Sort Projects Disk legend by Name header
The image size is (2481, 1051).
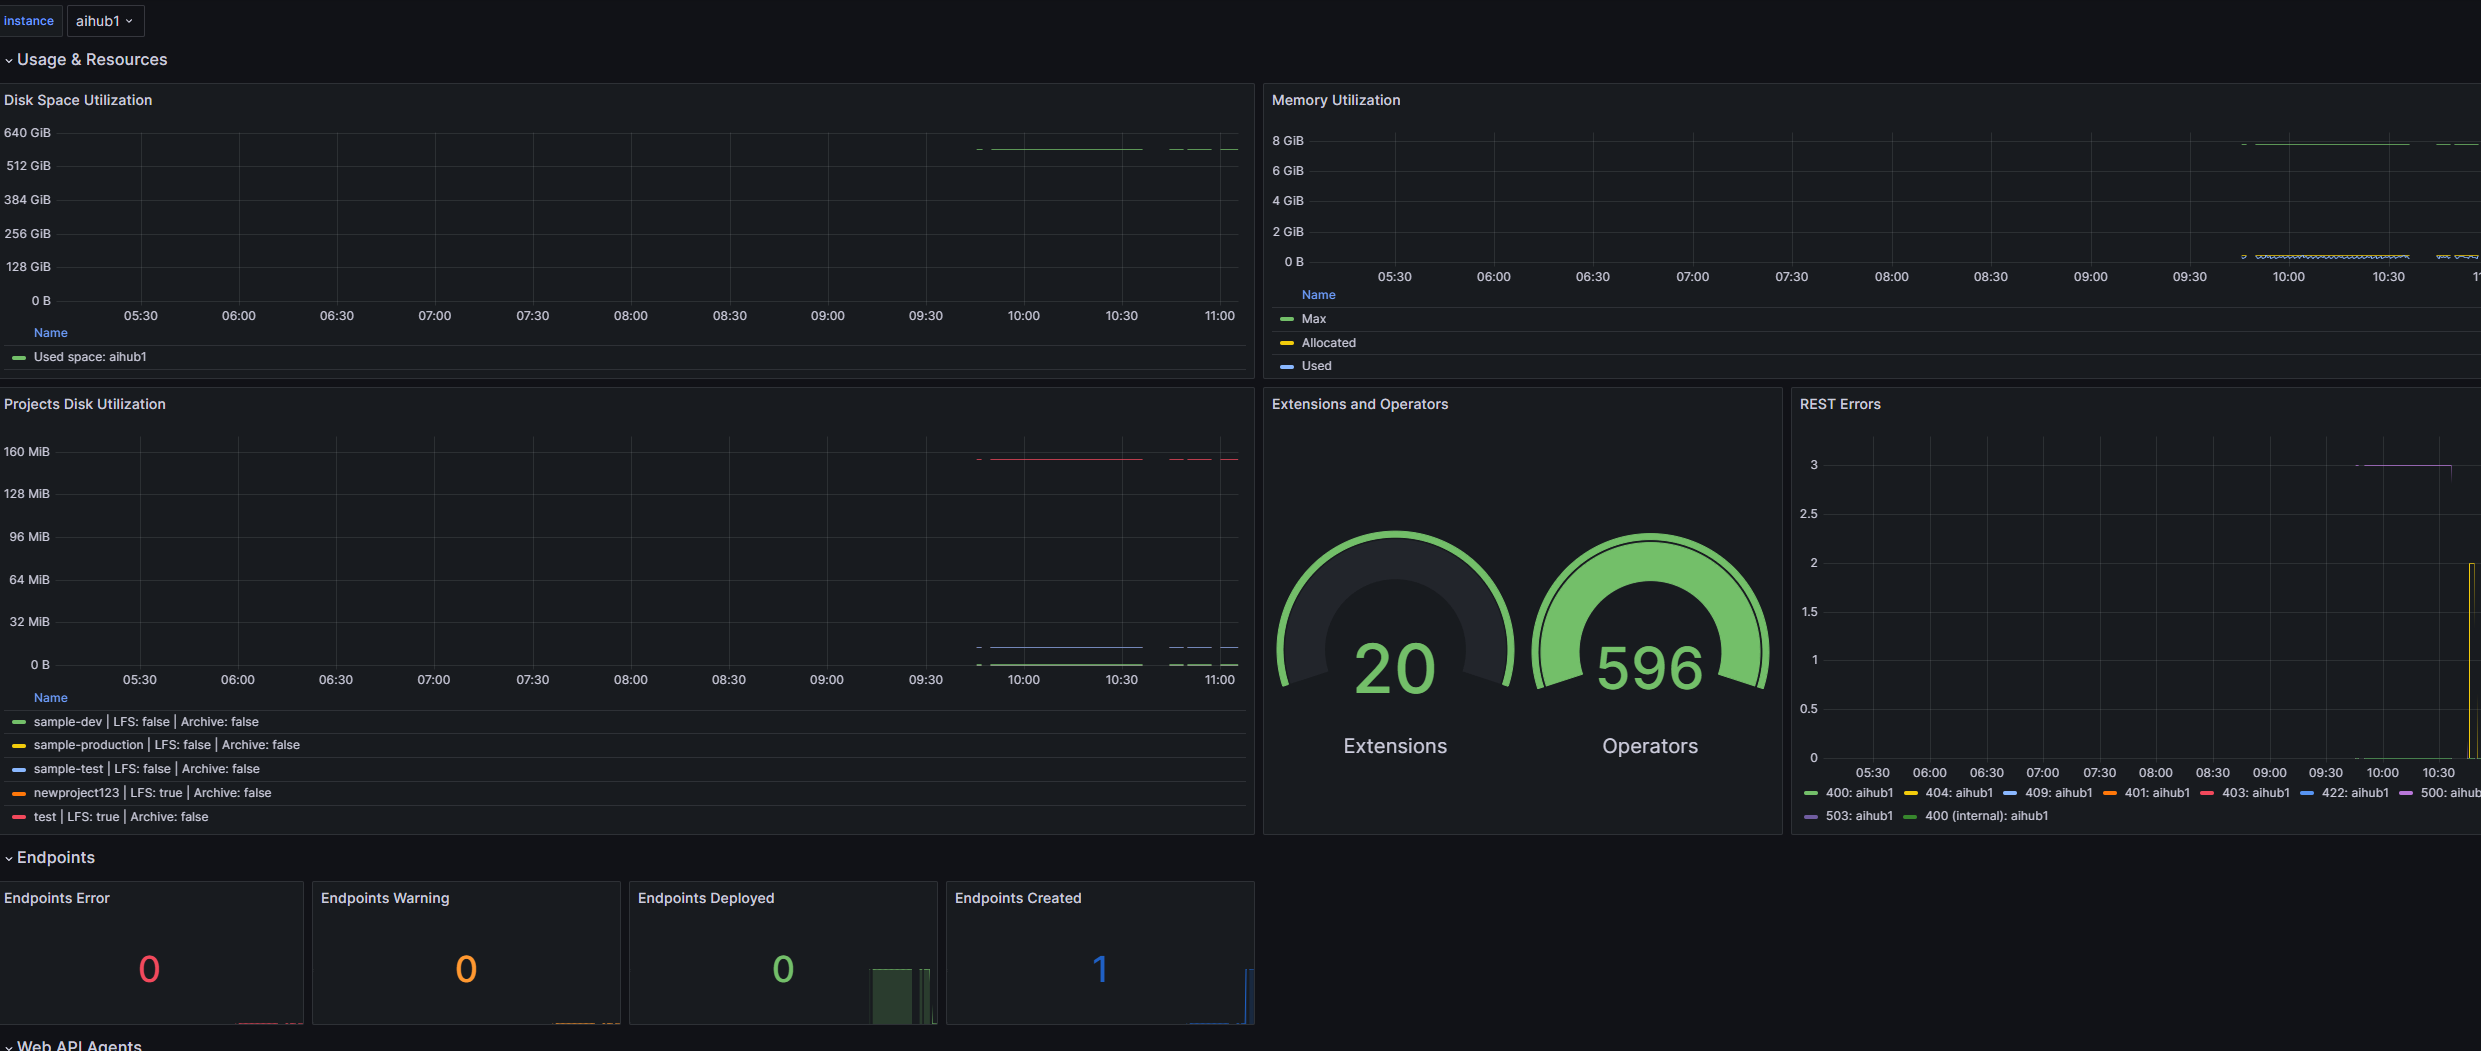(51, 698)
